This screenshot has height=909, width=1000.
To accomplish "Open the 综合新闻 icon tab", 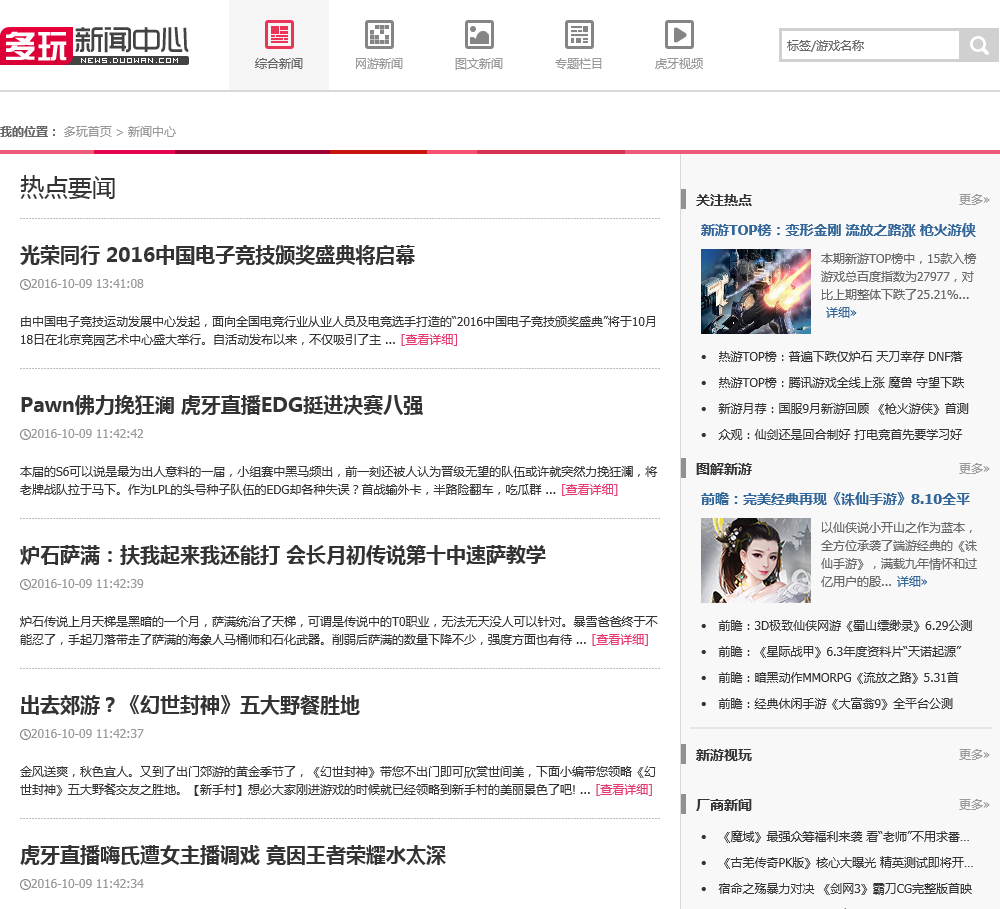I will click(x=279, y=34).
